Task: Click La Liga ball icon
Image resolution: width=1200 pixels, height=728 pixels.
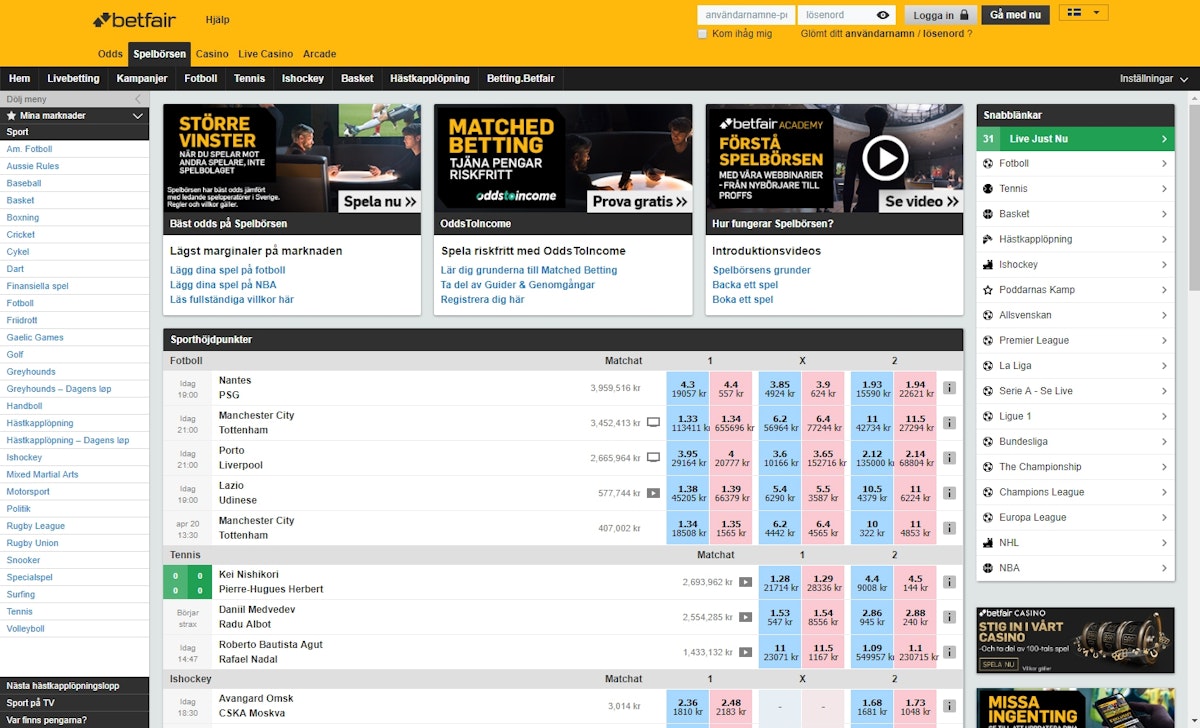Action: click(x=988, y=366)
